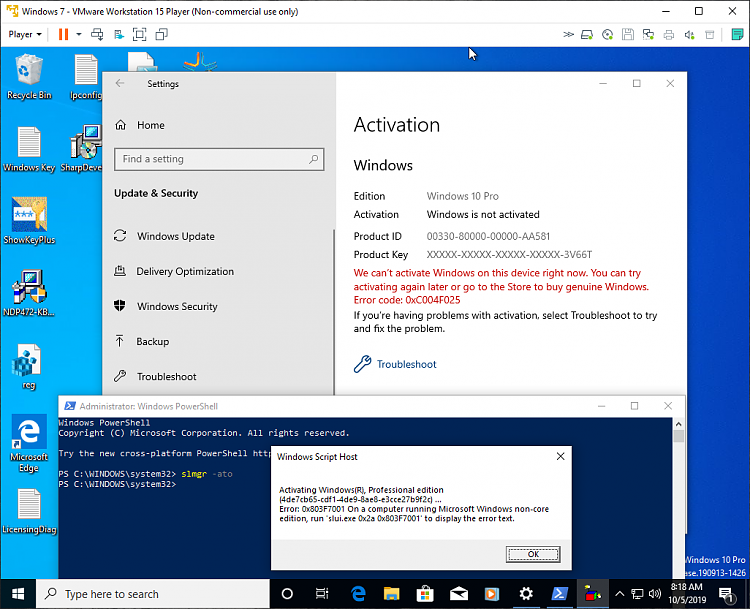Select the ShowKeyPlus desktop icon
This screenshot has height=609, width=750.
click(29, 221)
